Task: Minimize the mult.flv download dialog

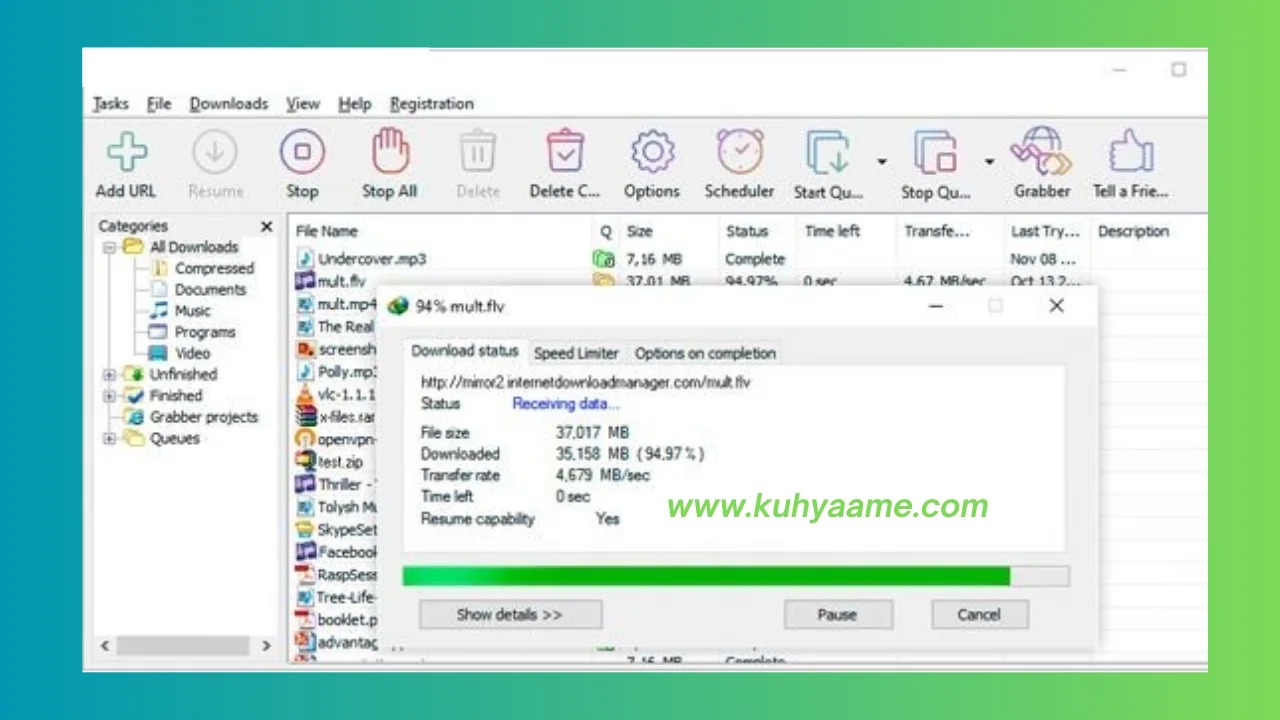Action: [936, 306]
